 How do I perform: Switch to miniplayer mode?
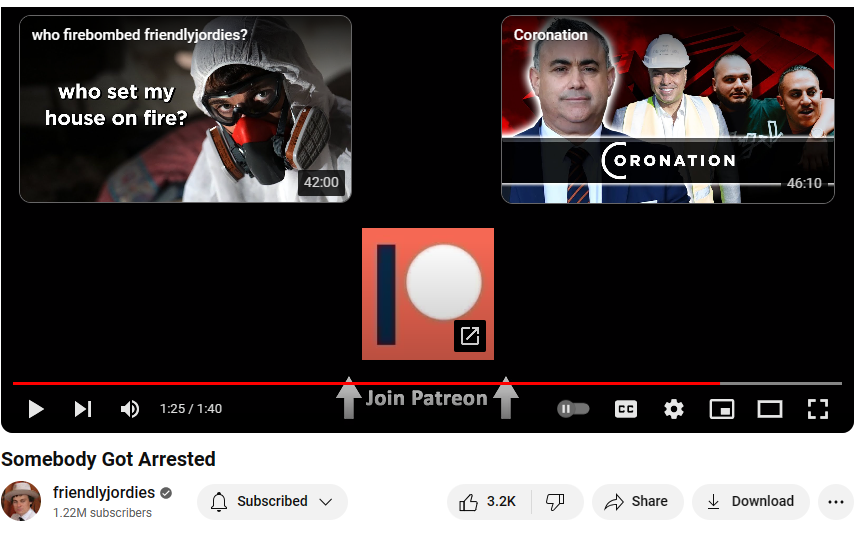(x=721, y=409)
